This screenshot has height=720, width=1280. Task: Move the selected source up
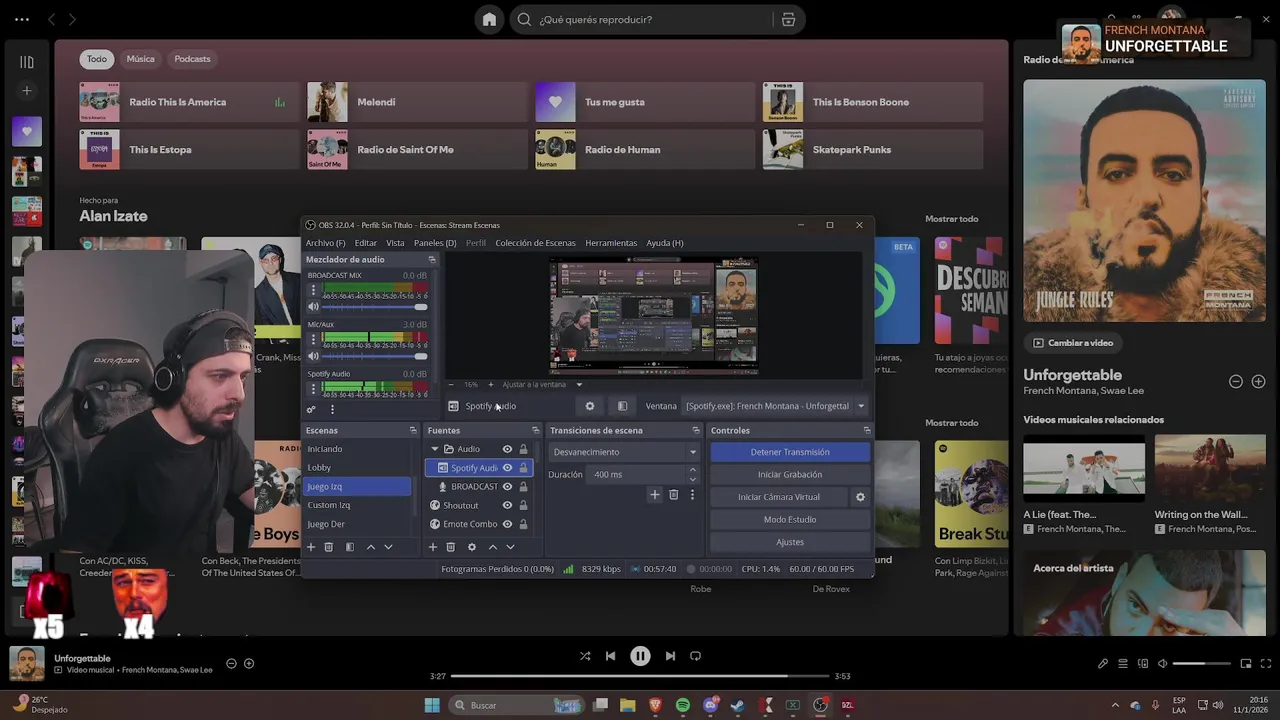(x=492, y=547)
